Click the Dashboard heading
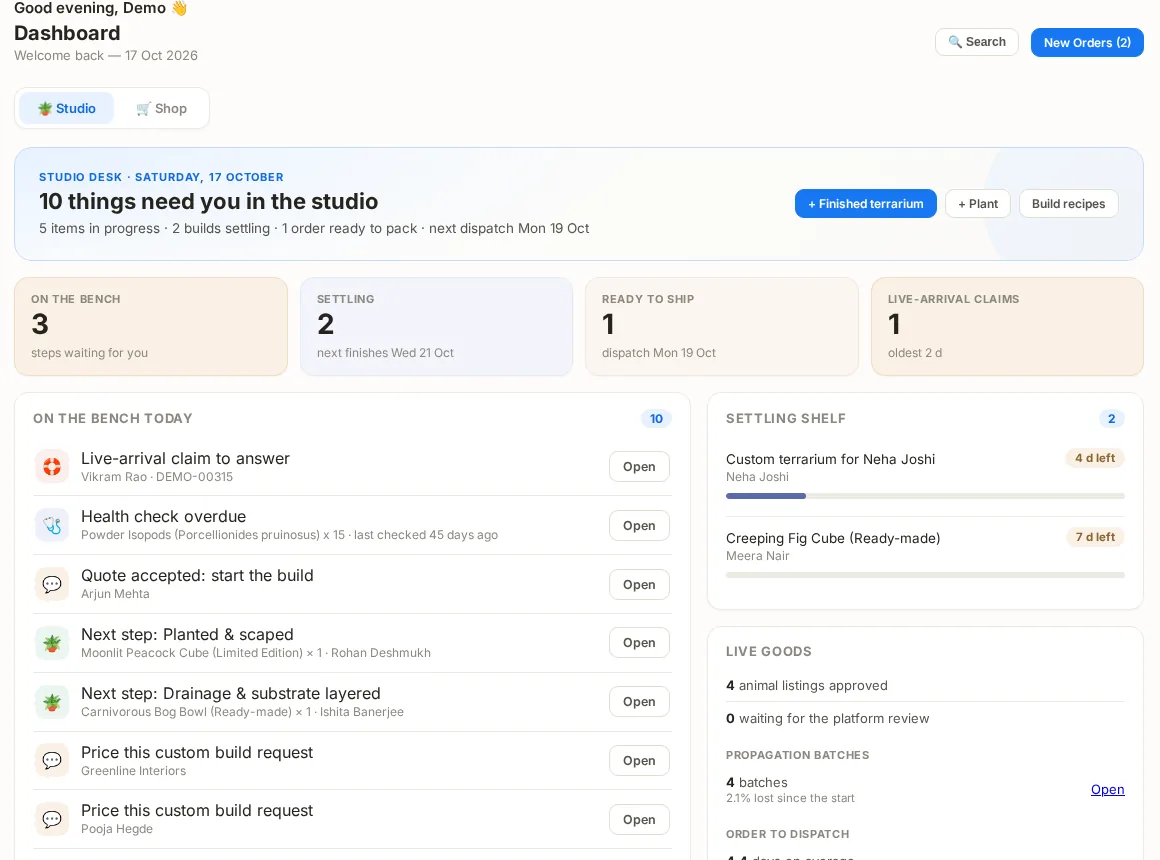The image size is (1160, 860). pos(67,33)
